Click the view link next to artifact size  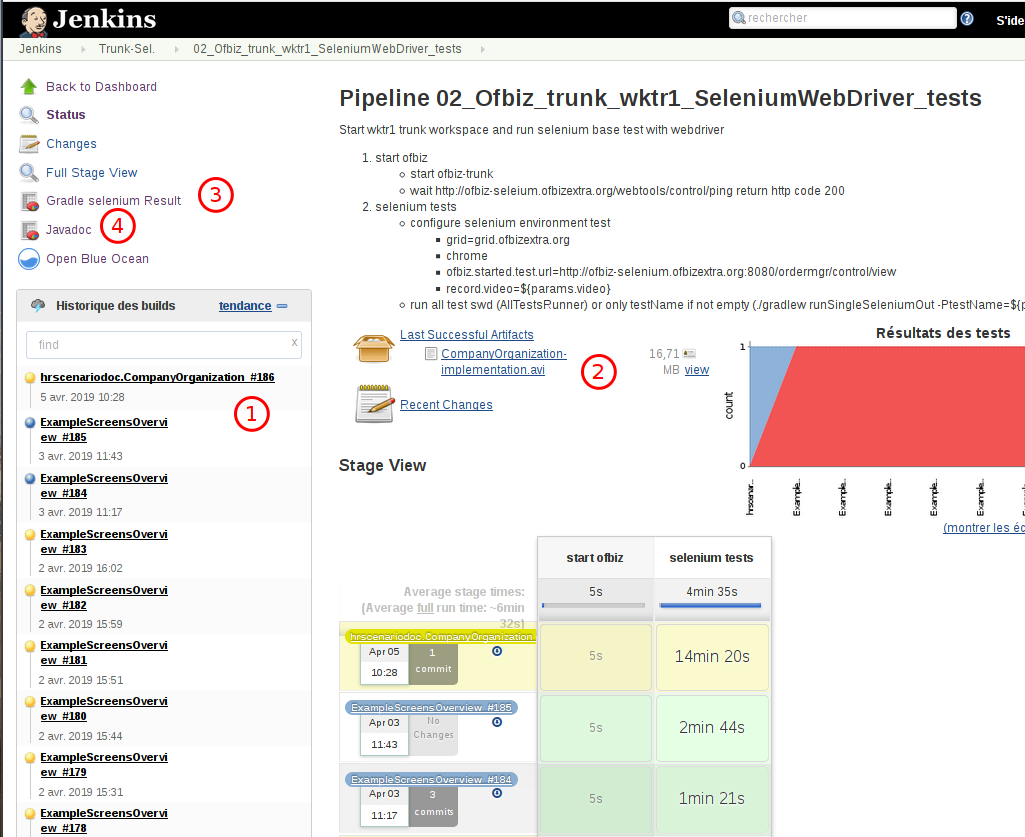[x=696, y=370]
